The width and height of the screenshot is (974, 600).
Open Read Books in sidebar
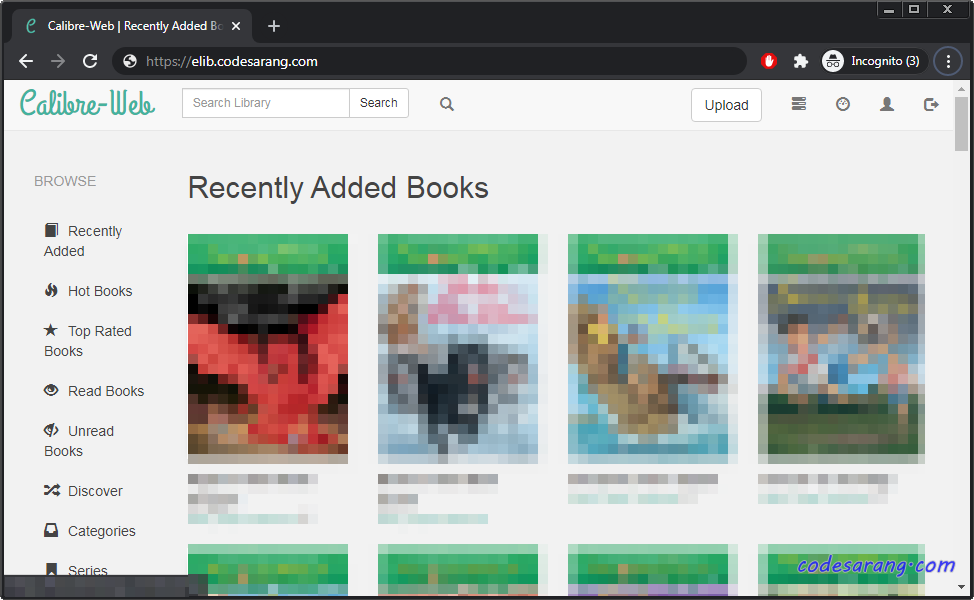(x=94, y=391)
